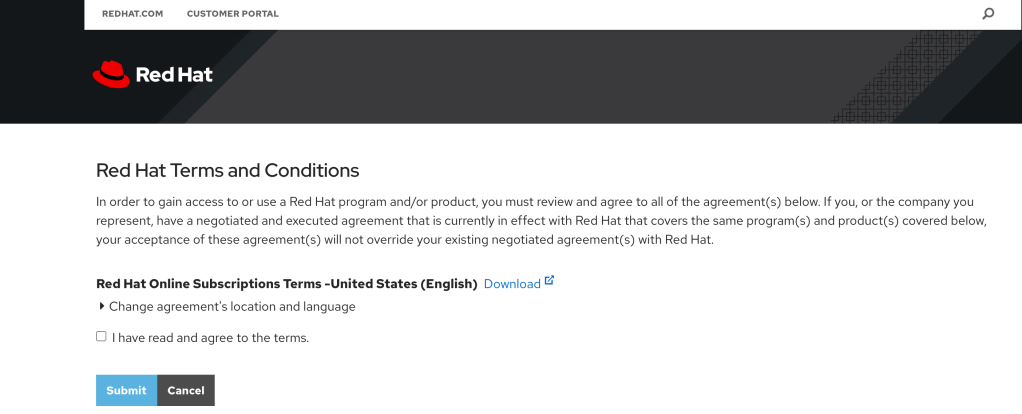Submit the terms acceptance form

pos(126,390)
